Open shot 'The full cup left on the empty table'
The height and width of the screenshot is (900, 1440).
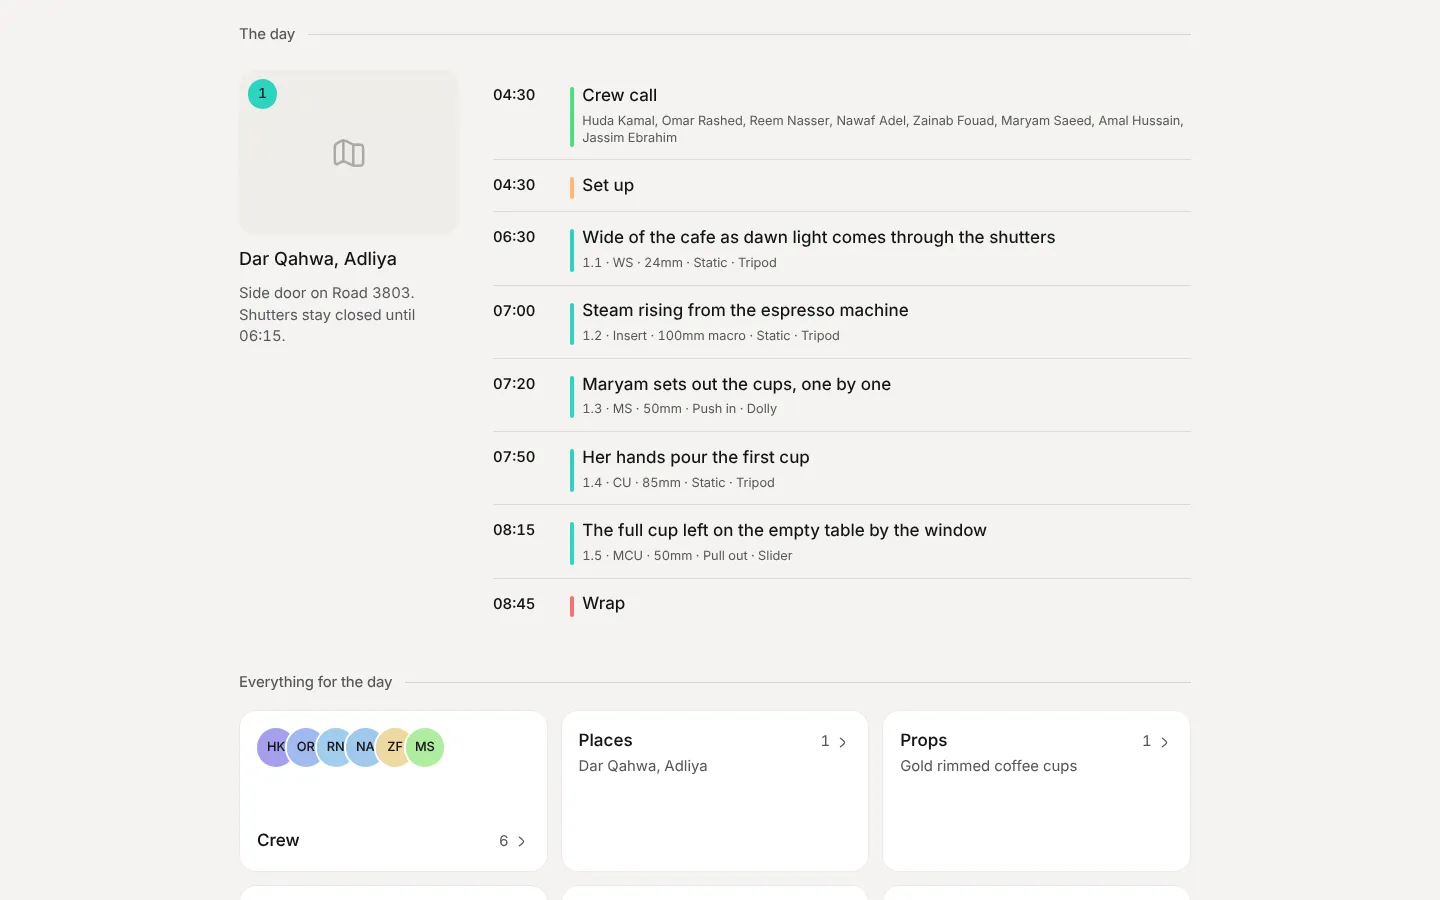842,542
